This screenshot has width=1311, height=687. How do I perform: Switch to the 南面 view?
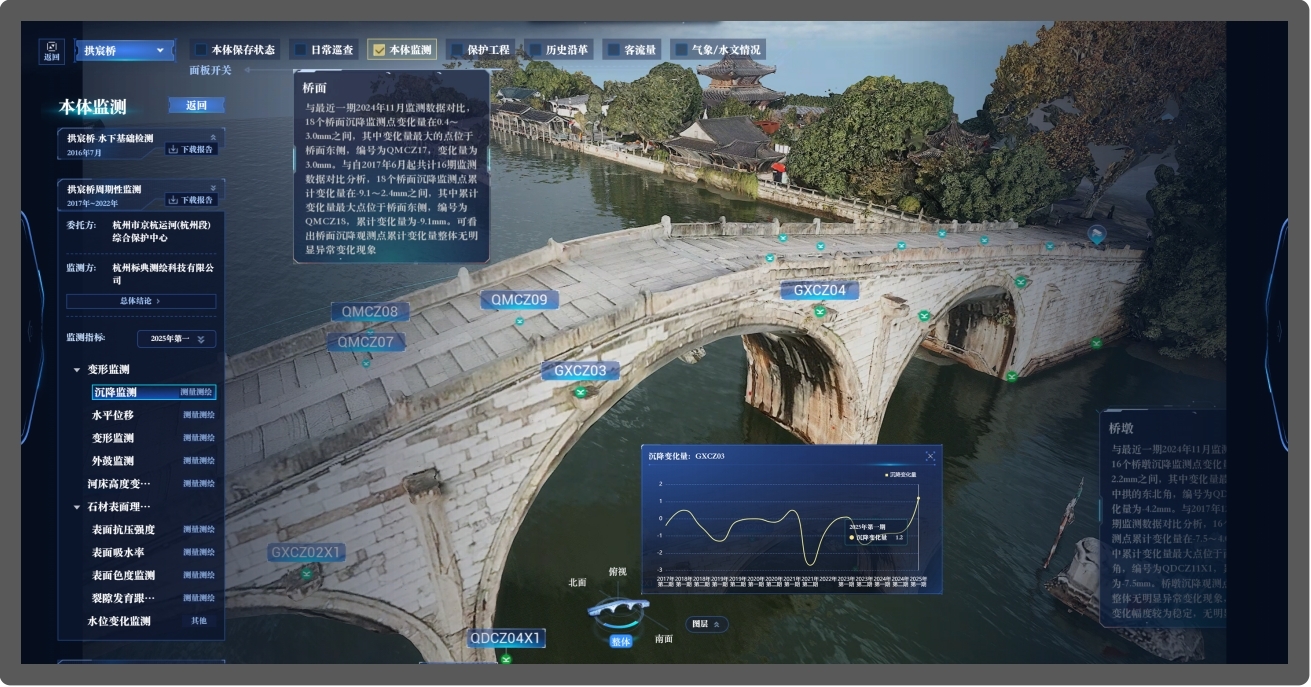(664, 639)
